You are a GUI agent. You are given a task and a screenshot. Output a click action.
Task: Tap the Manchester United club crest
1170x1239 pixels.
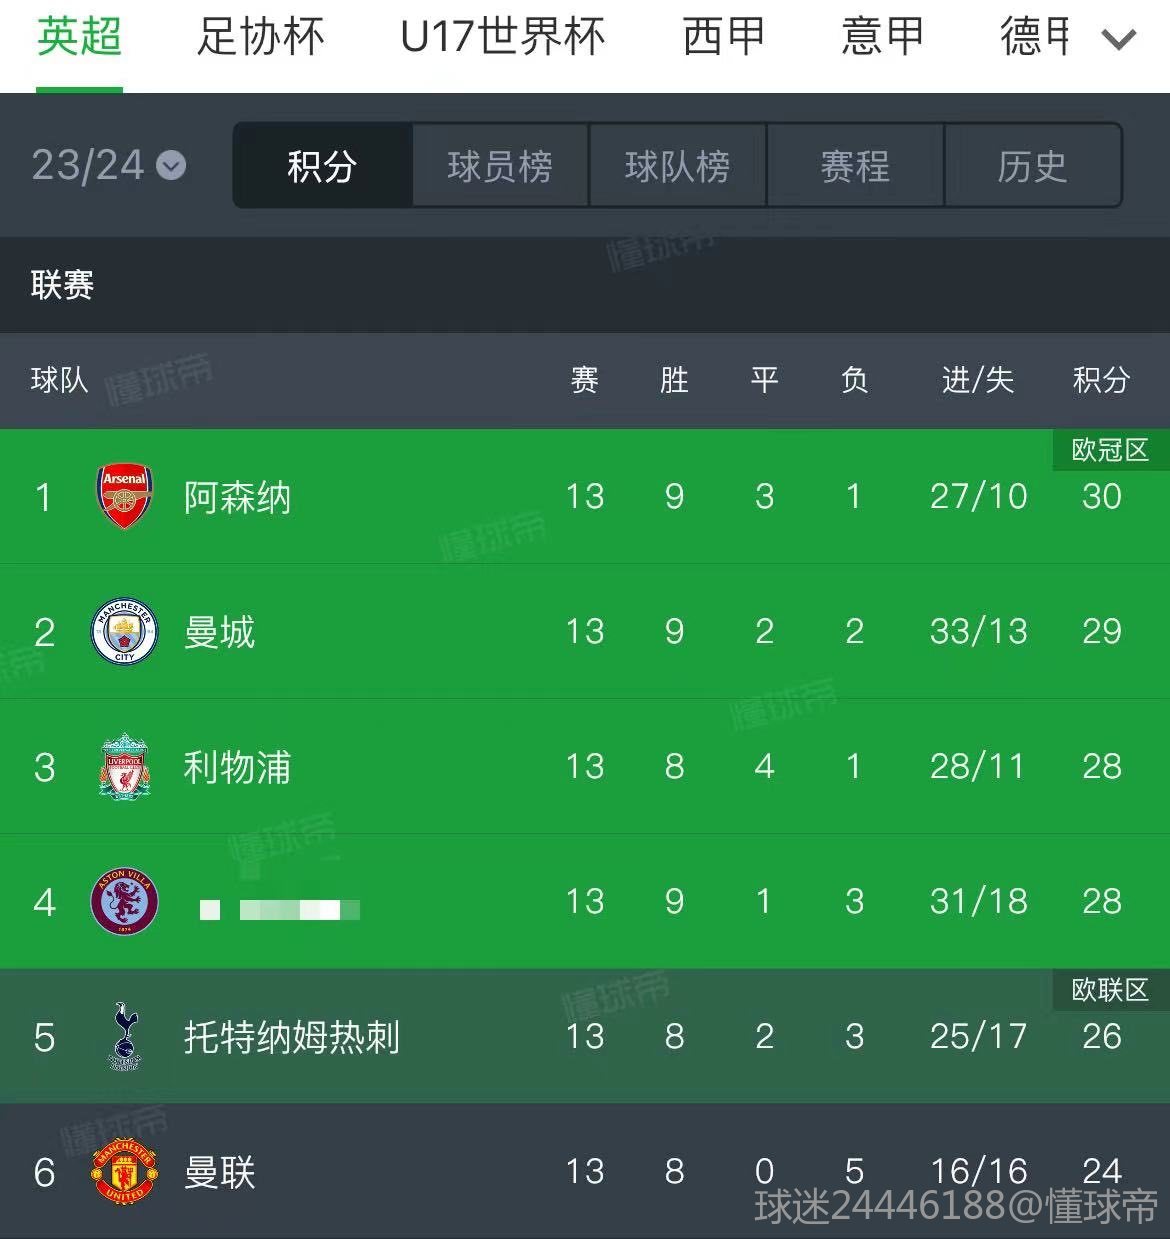(x=124, y=1172)
